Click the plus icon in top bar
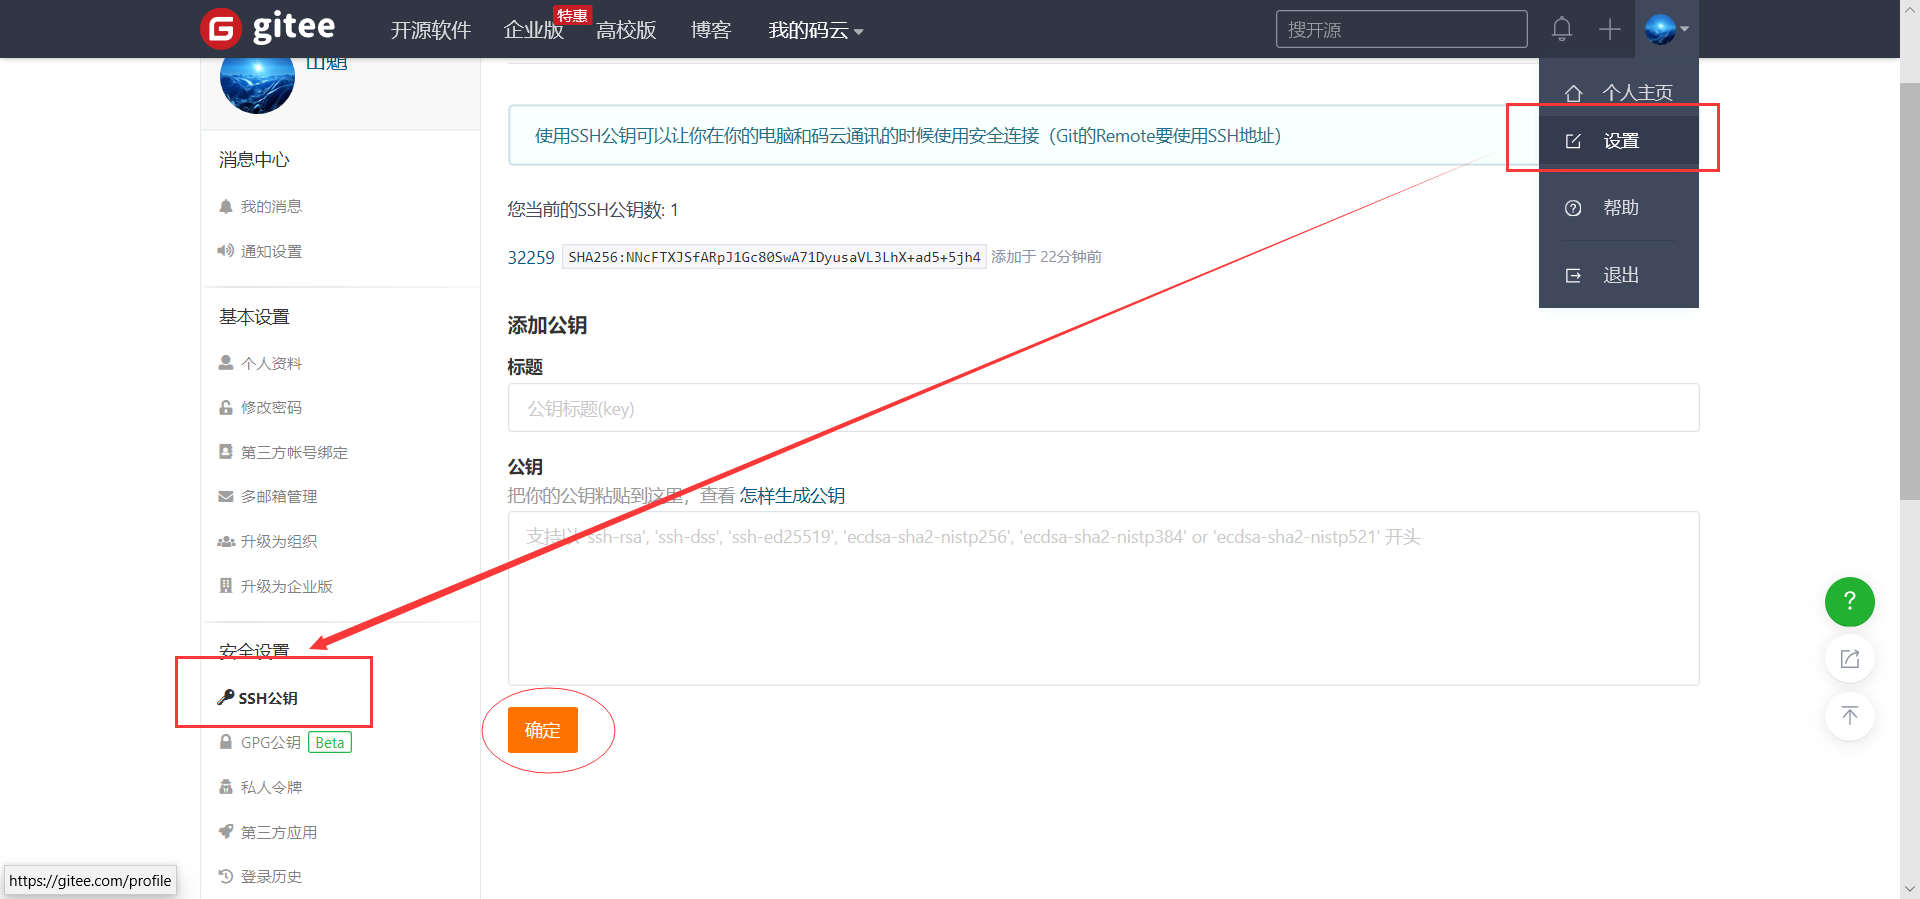 click(1609, 29)
